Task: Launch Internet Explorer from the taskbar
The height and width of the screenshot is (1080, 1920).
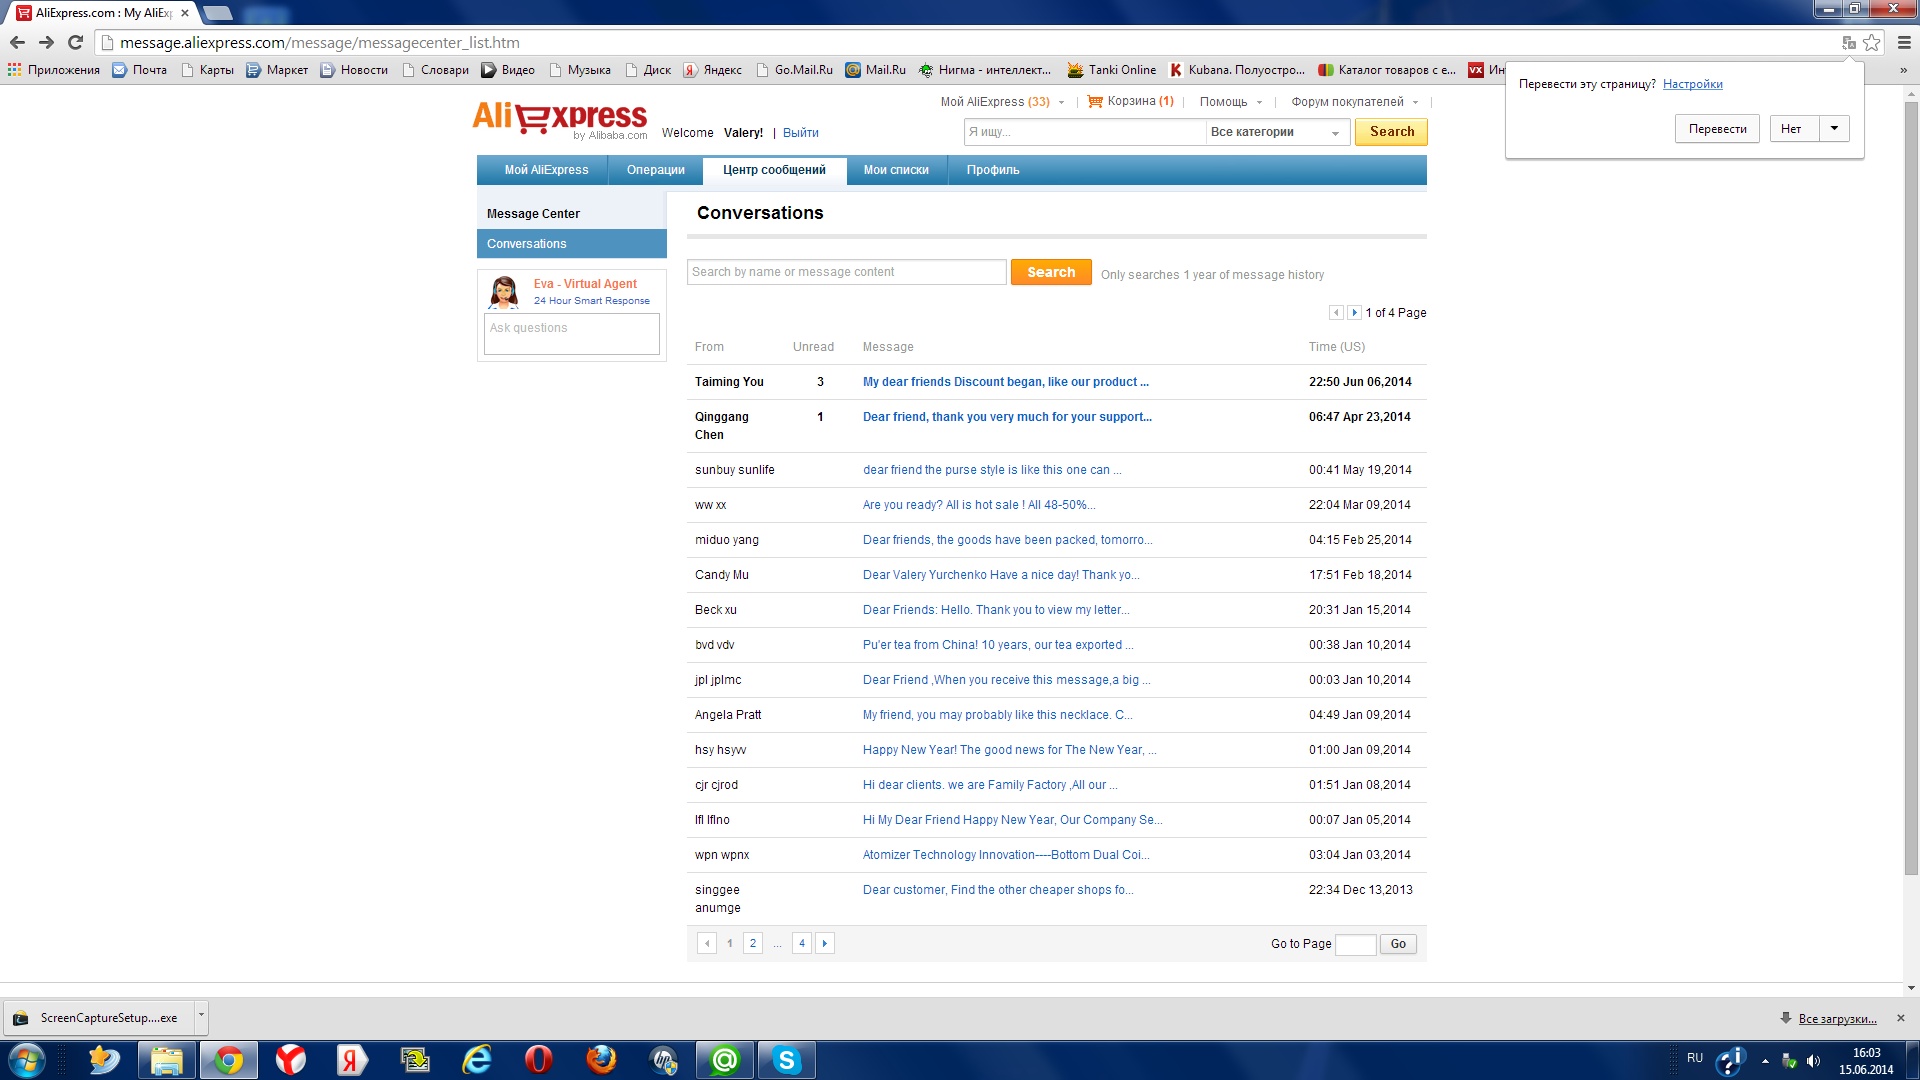Action: click(x=477, y=1060)
